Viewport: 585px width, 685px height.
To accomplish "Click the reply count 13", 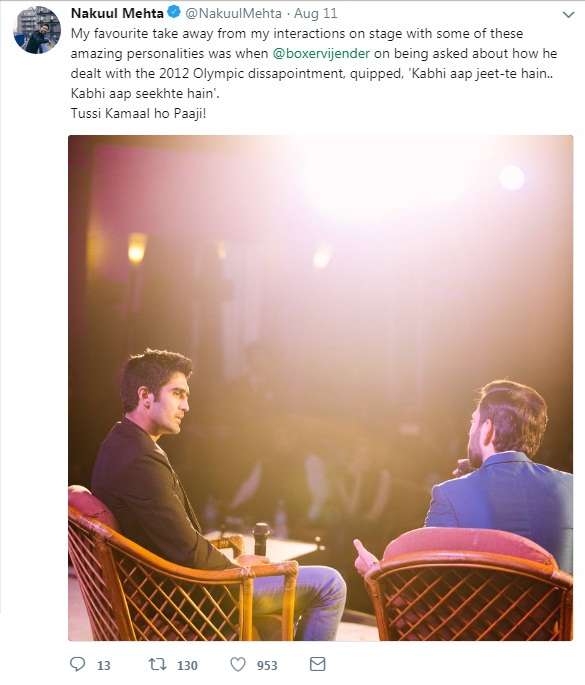I will pyautogui.click(x=104, y=665).
